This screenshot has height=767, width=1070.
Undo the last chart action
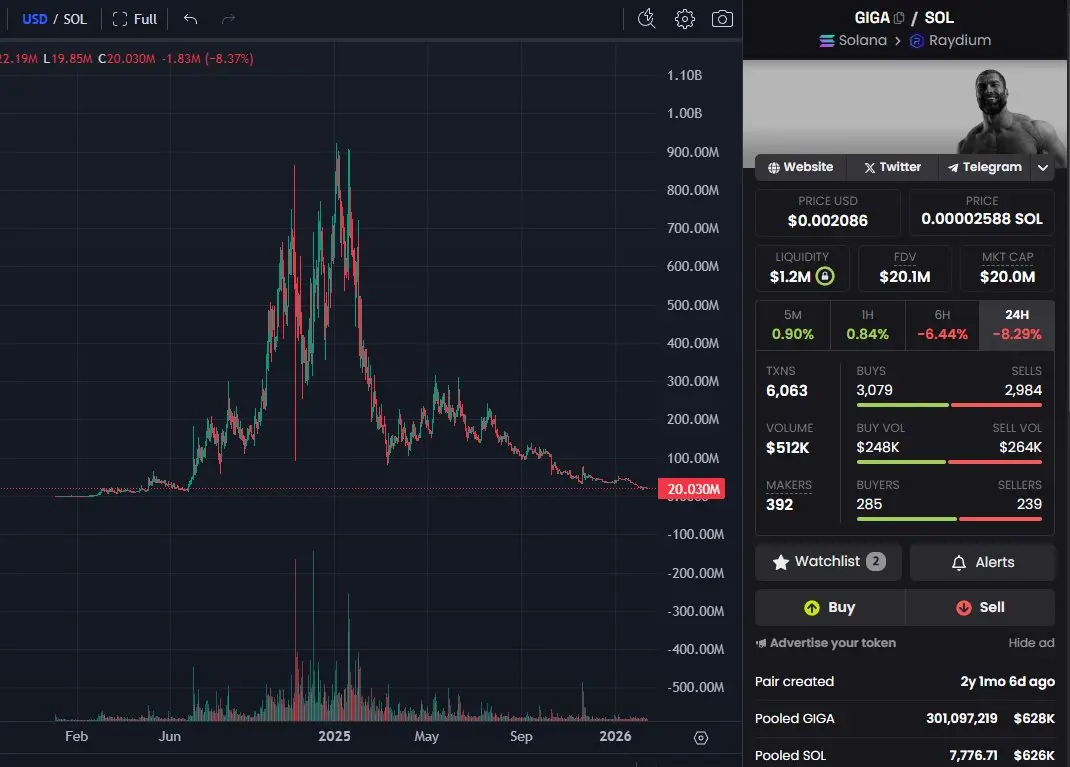190,19
